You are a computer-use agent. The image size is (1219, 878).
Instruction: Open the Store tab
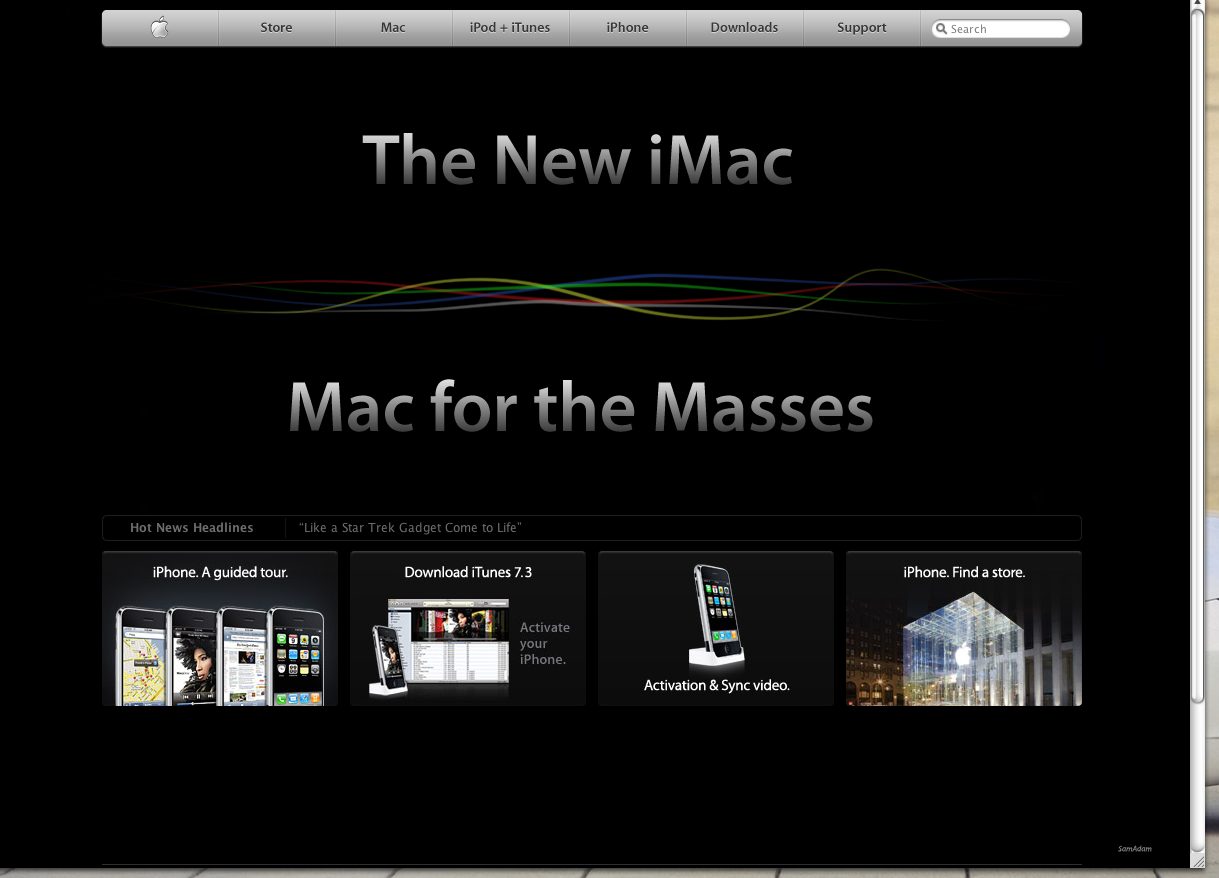coord(277,28)
